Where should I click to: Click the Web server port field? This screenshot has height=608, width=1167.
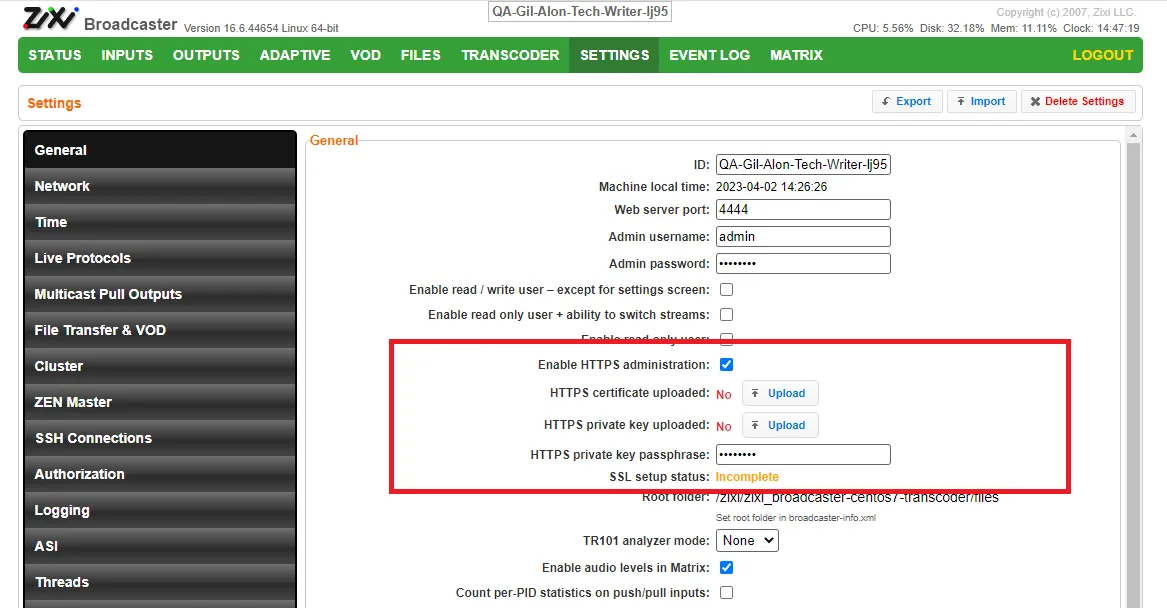click(x=803, y=210)
